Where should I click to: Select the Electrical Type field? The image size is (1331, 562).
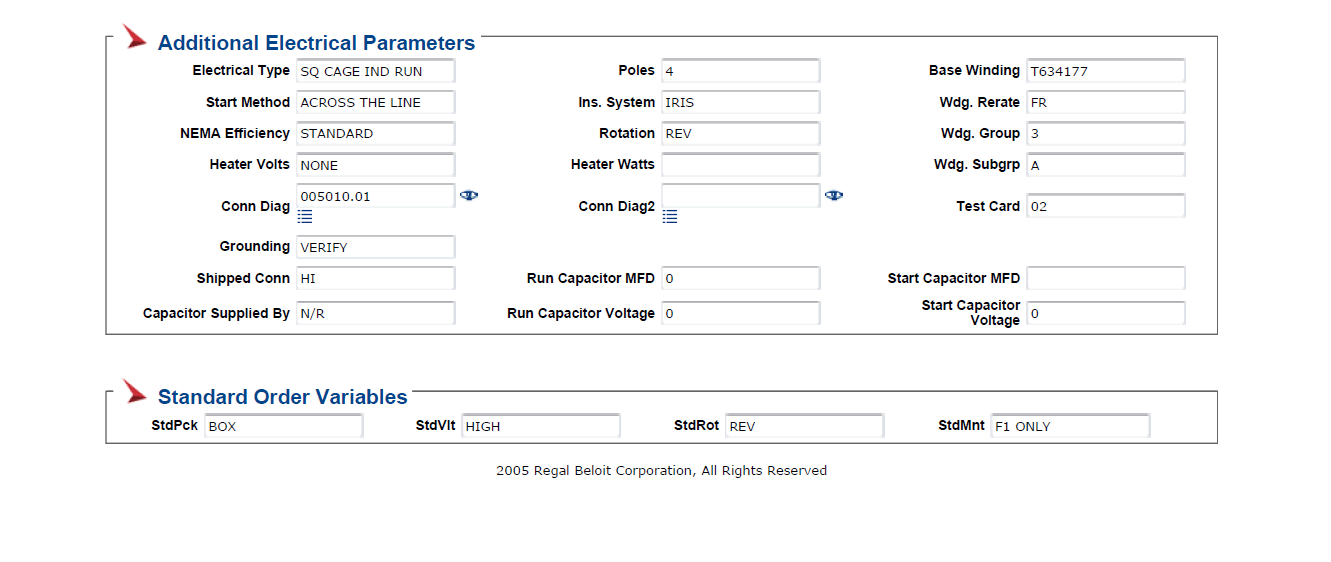(x=376, y=71)
